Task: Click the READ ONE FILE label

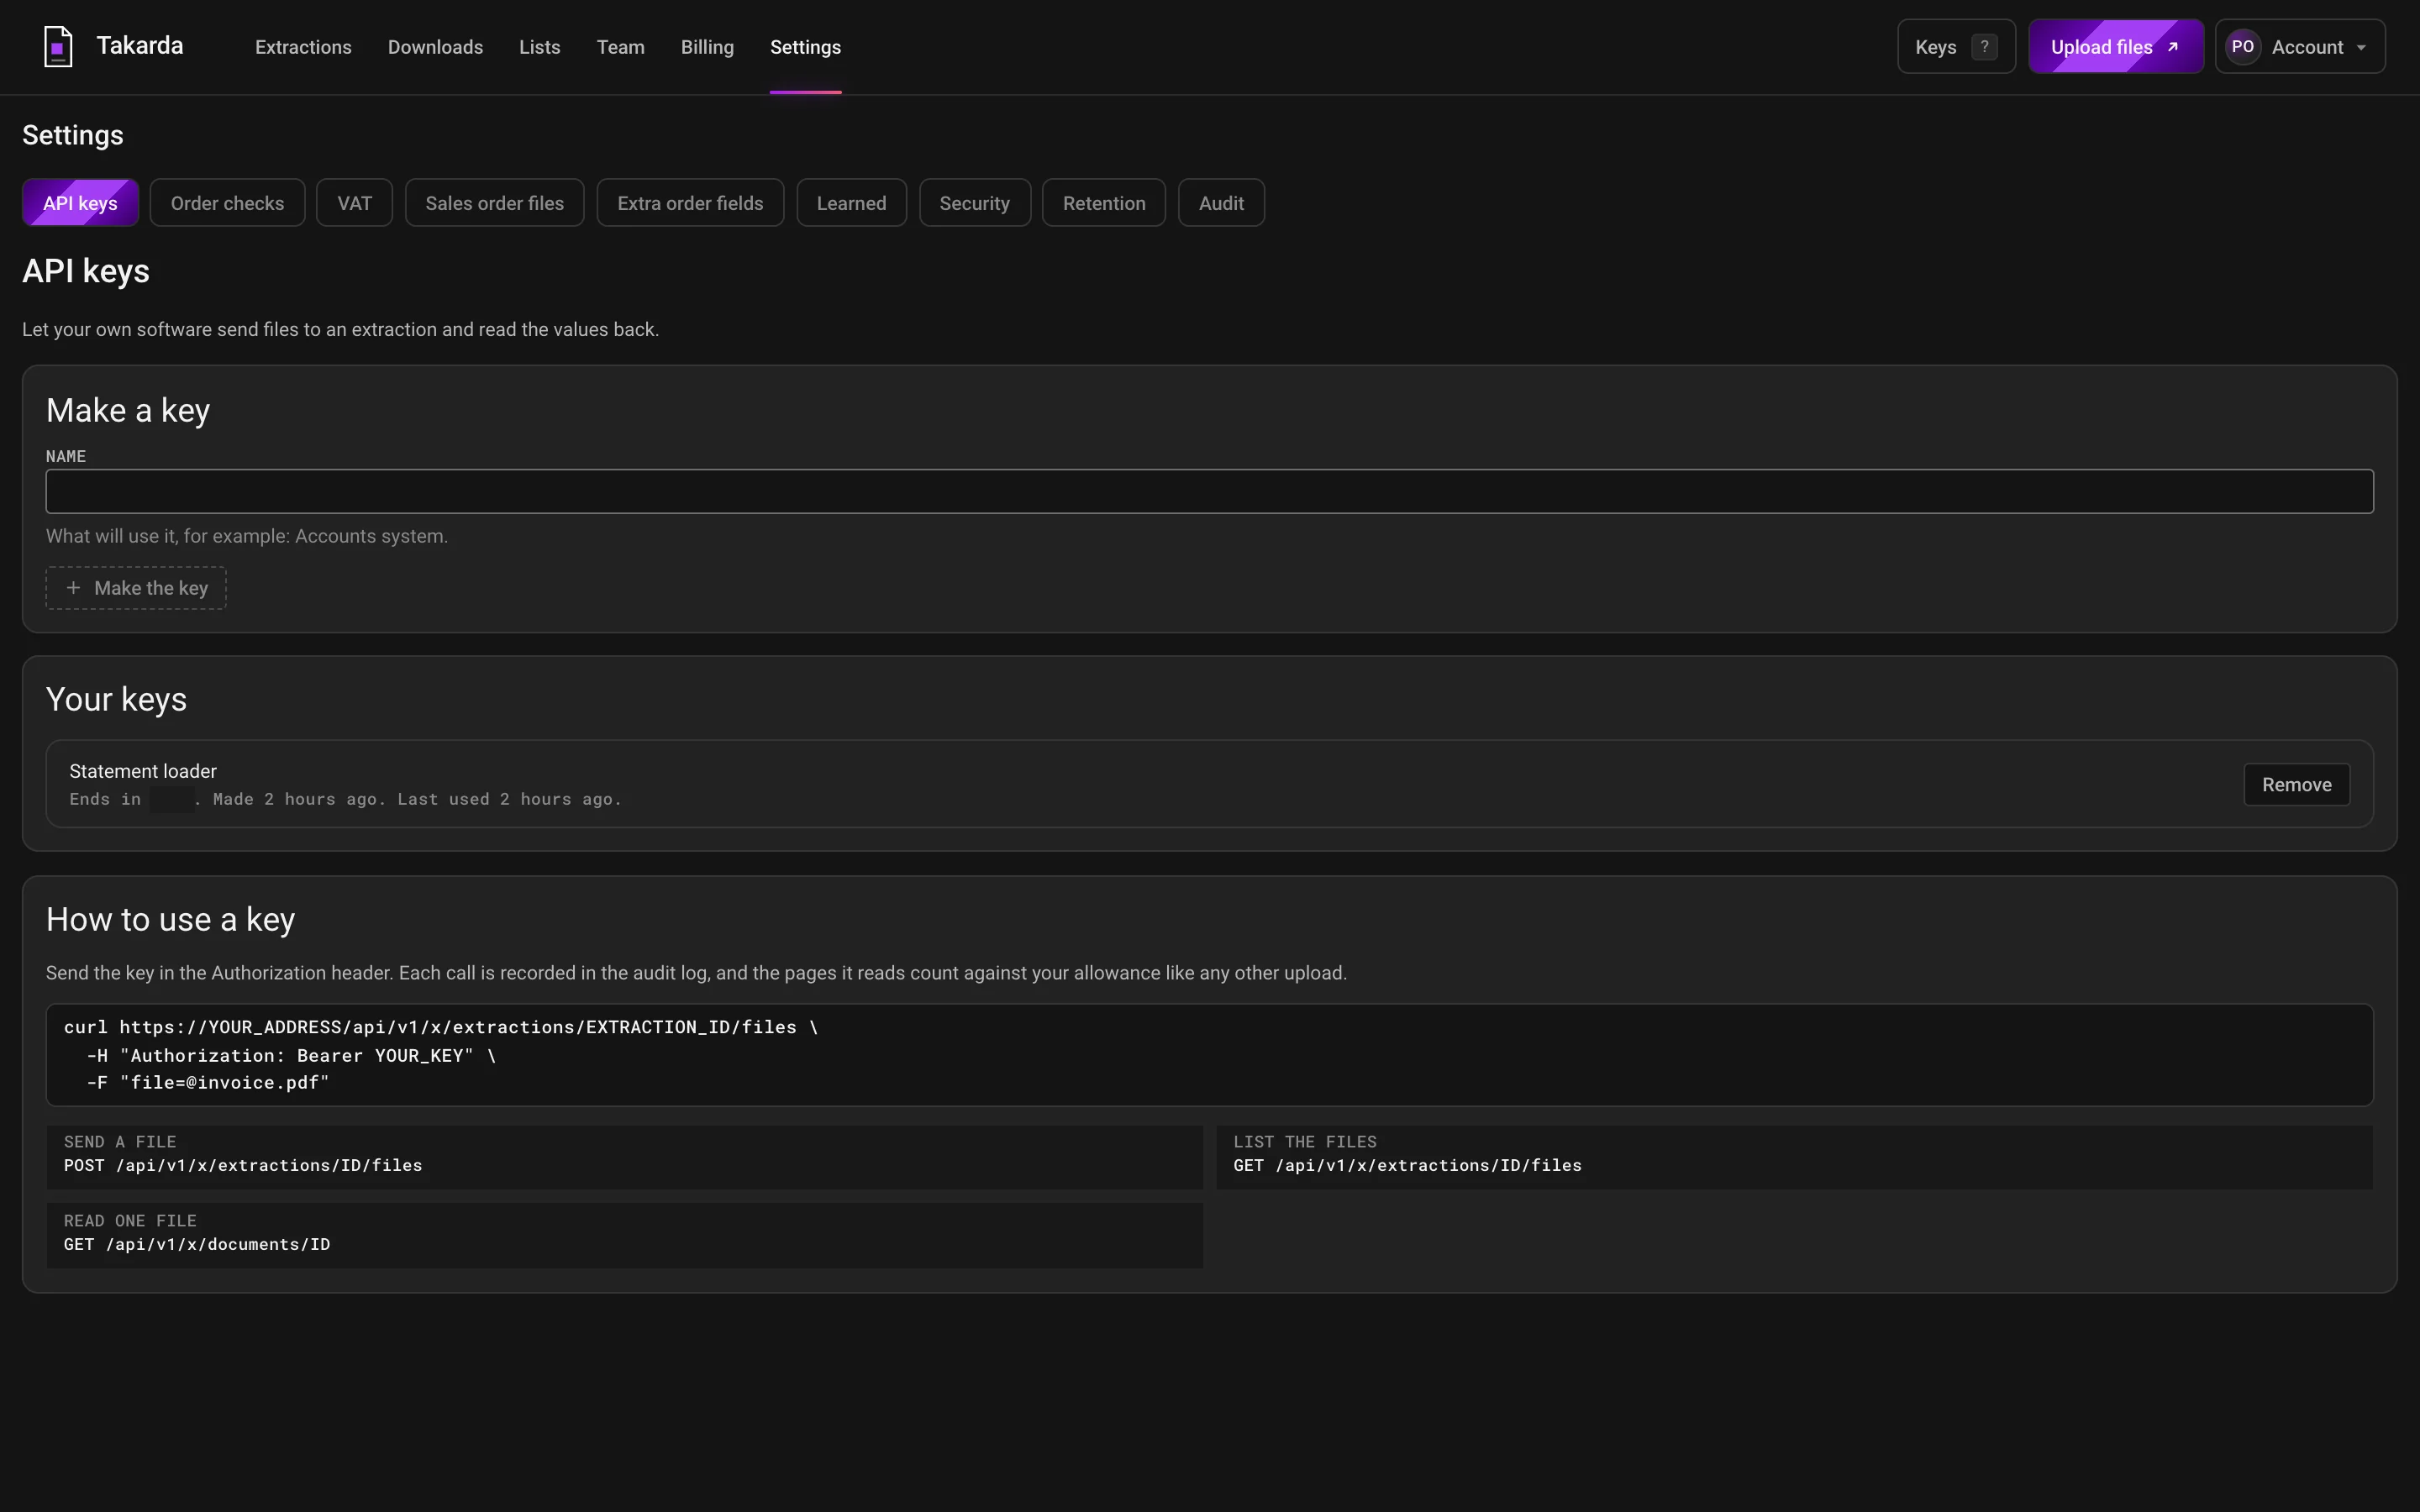Action: (x=130, y=1221)
